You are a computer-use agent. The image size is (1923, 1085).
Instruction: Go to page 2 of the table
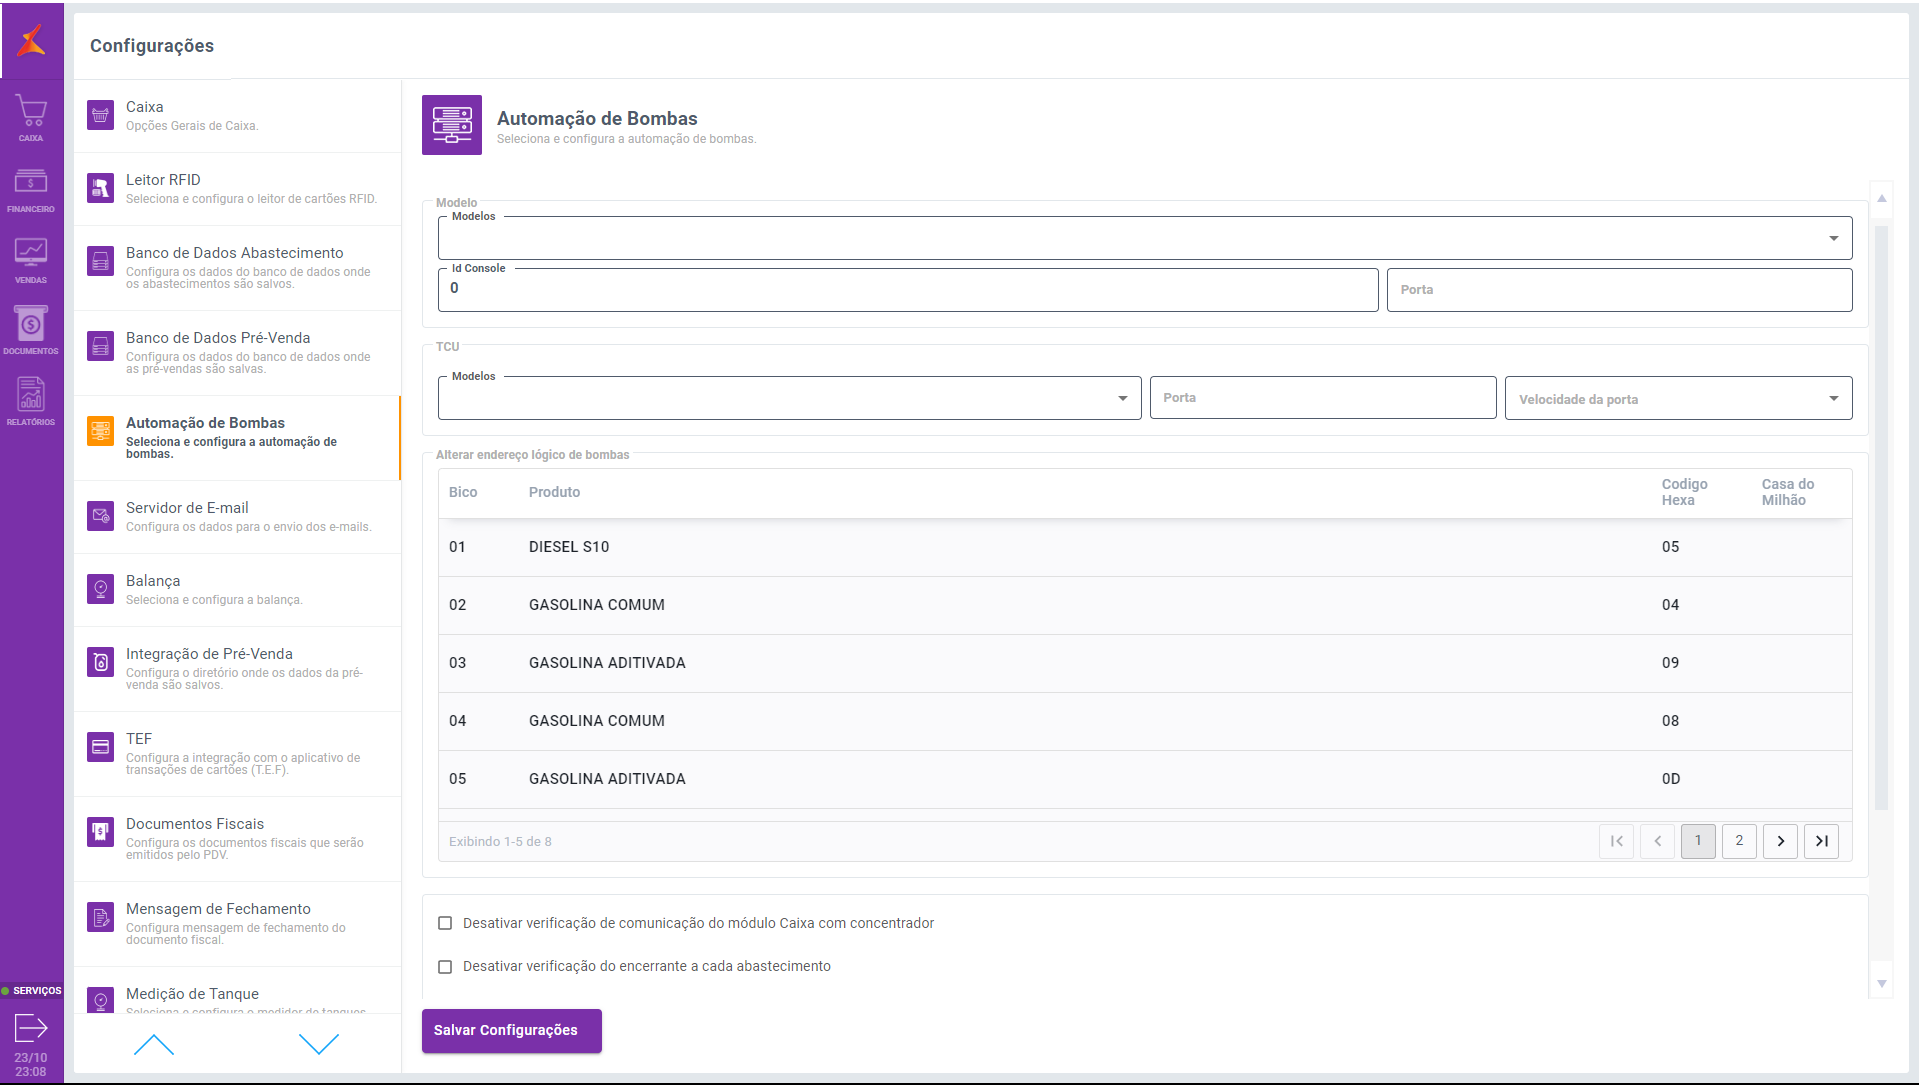[1739, 841]
